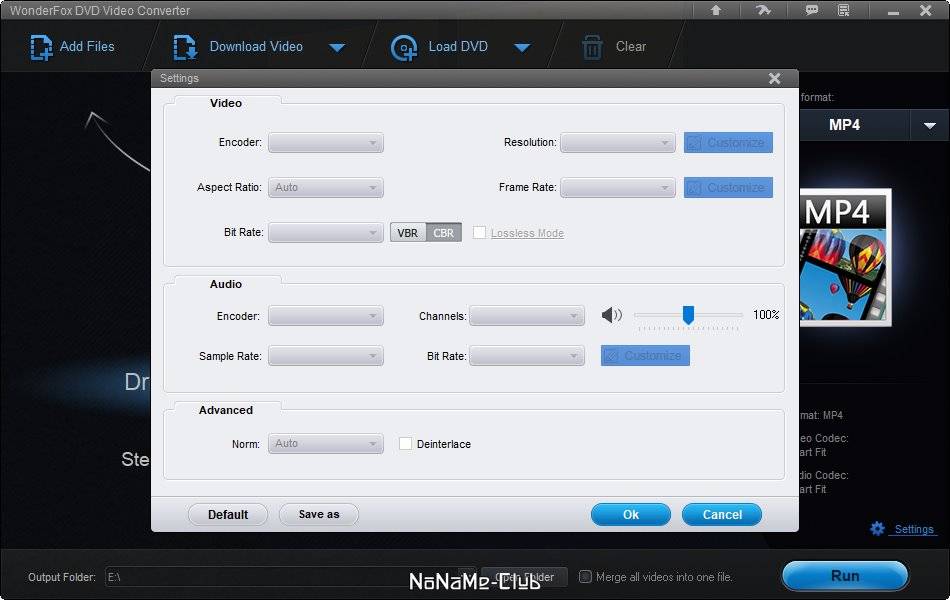
Task: Click the Add Files label
Action: [87, 47]
